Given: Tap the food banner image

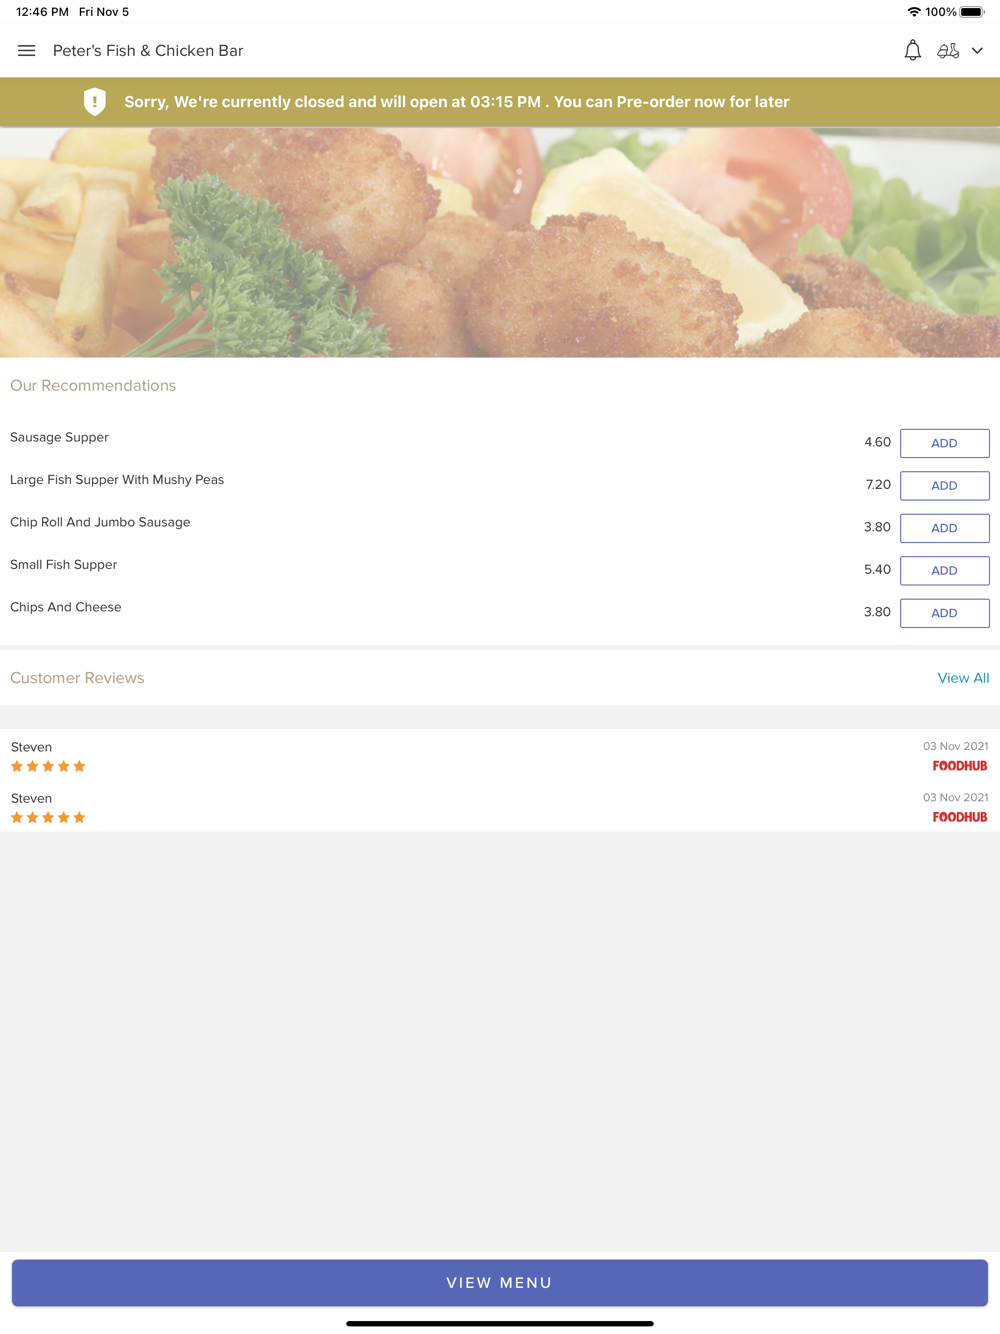Looking at the screenshot, I should pos(500,242).
